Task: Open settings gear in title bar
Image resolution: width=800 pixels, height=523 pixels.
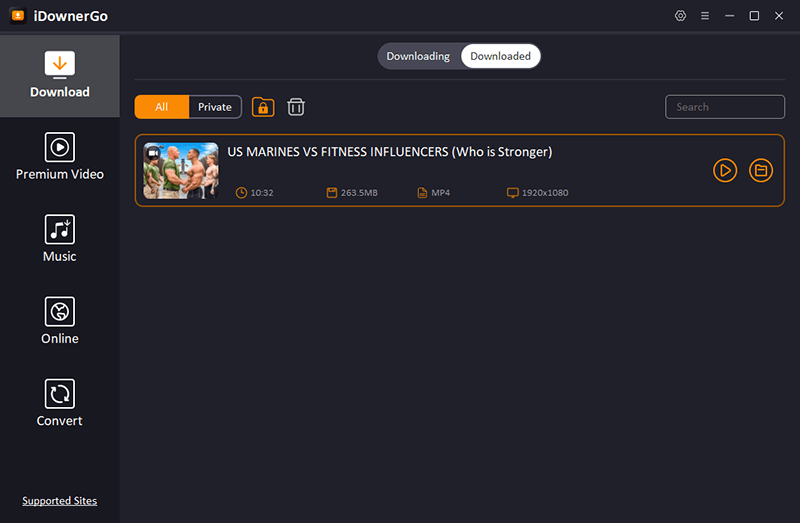Action: (x=681, y=16)
